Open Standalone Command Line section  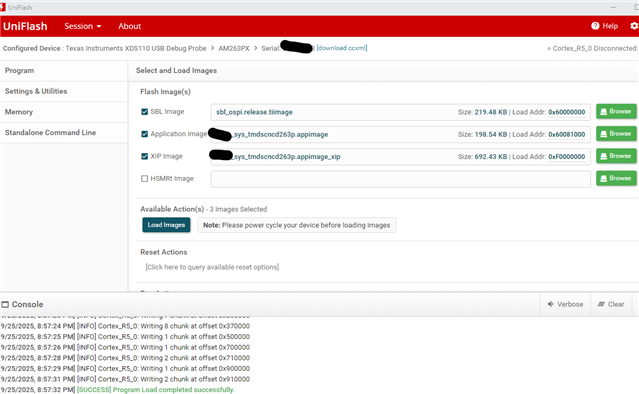click(64, 132)
